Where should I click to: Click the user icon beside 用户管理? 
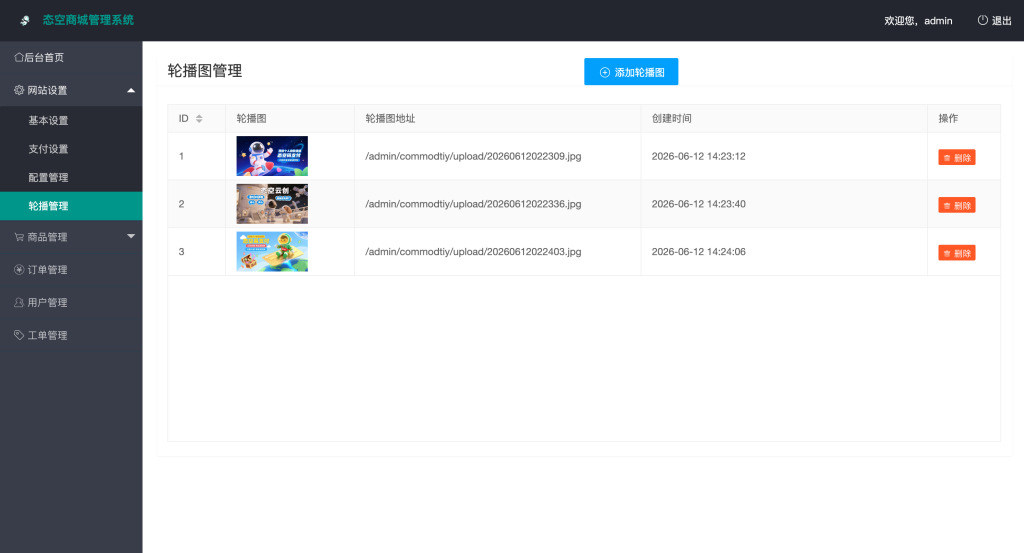point(19,302)
